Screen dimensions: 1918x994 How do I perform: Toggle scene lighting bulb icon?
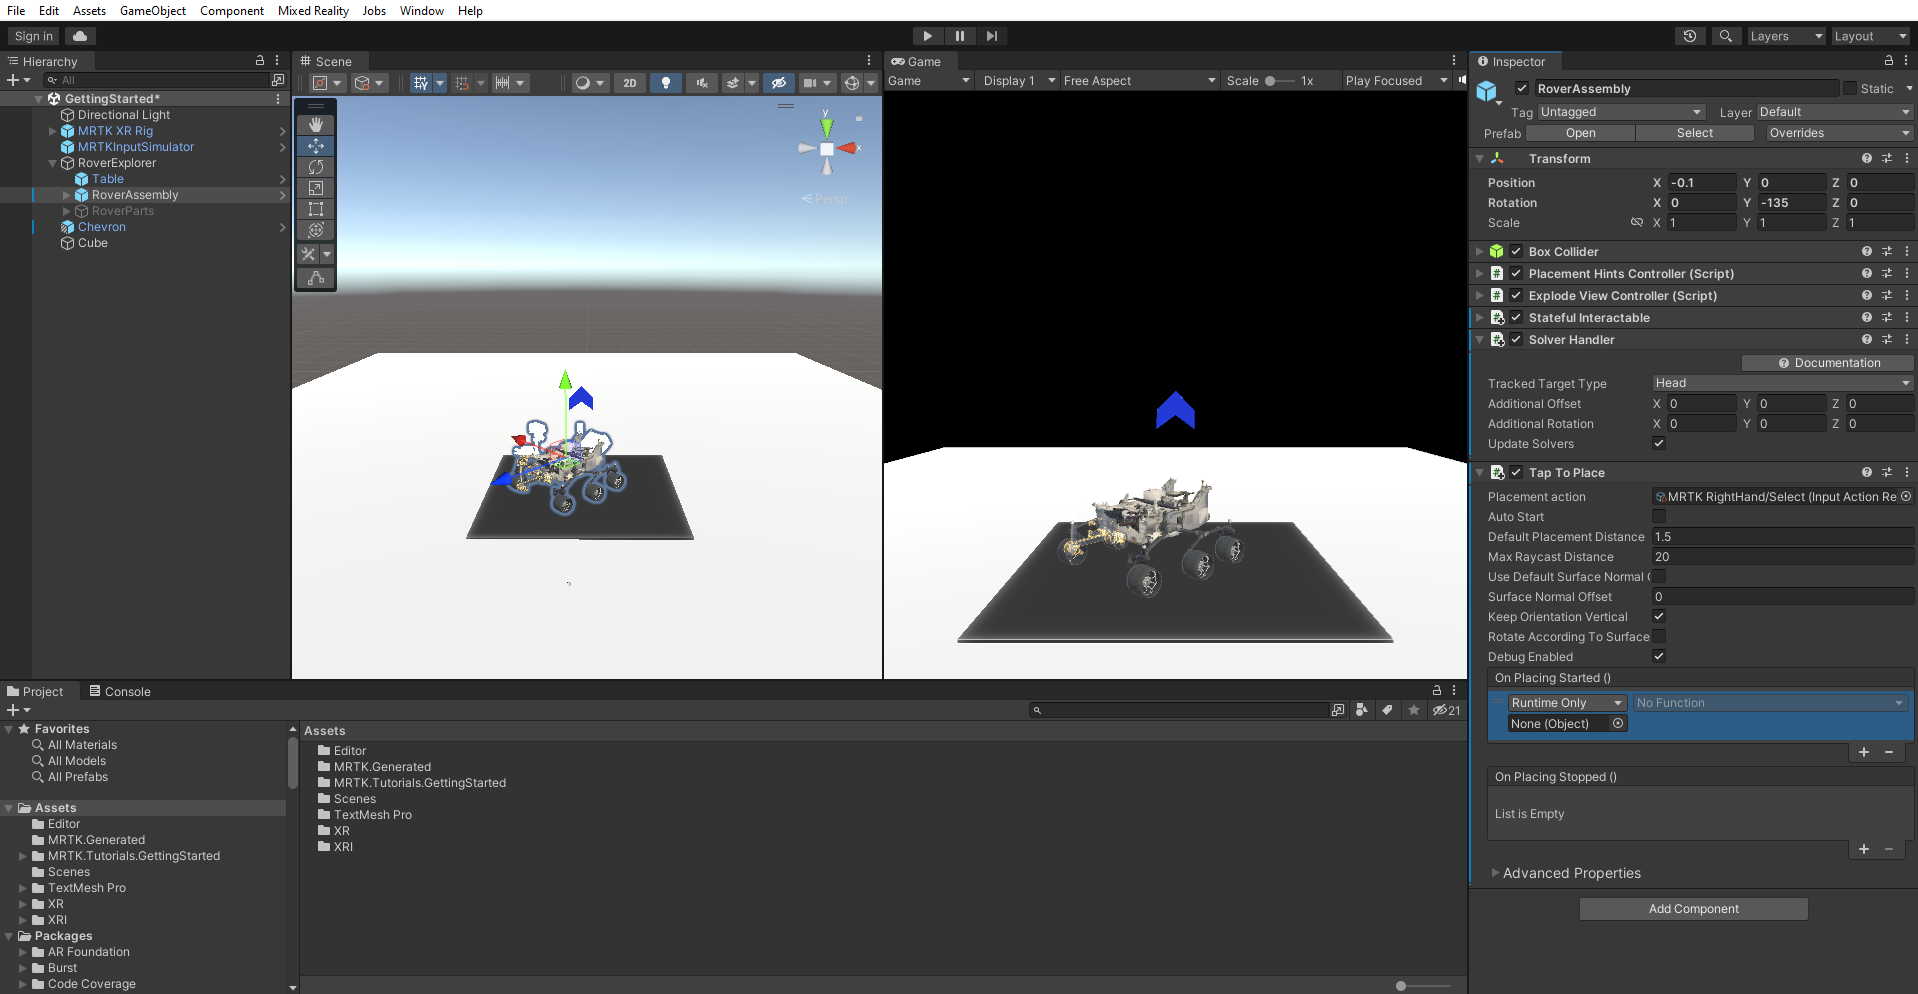(666, 83)
